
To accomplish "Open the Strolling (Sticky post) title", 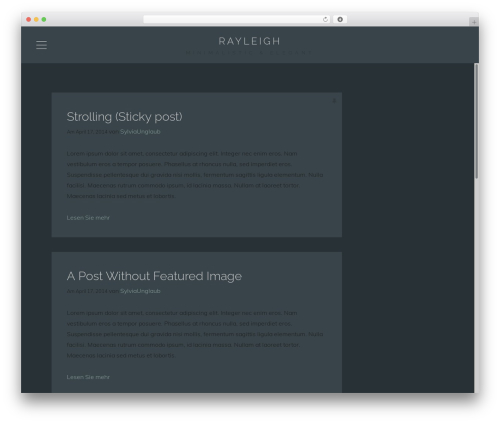I will pyautogui.click(x=124, y=117).
